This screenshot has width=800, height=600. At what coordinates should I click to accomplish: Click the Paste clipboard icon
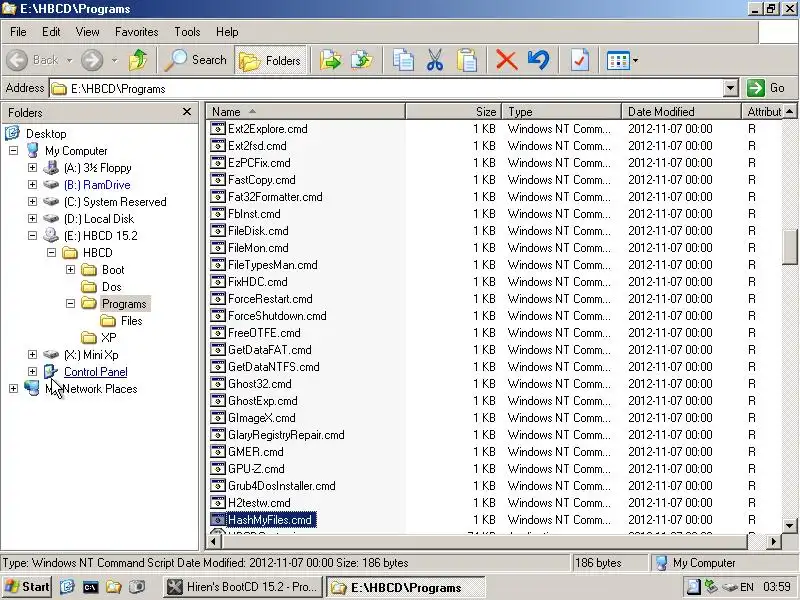tap(467, 60)
